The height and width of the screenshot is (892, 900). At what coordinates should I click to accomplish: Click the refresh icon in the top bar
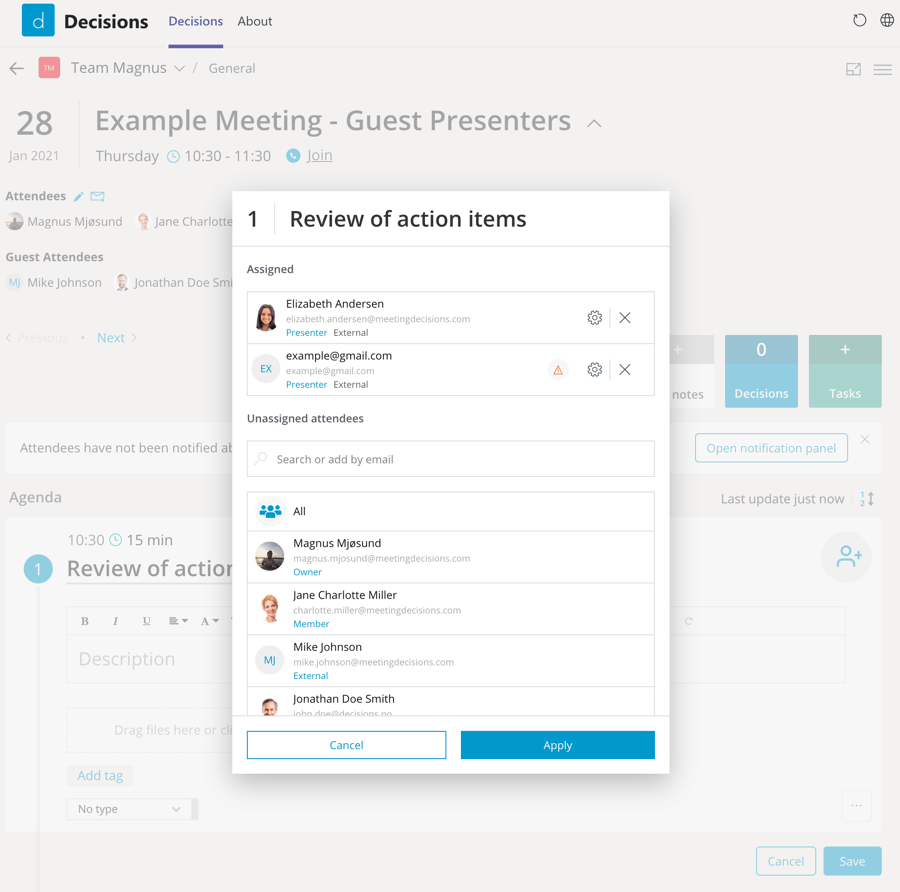[x=859, y=20]
